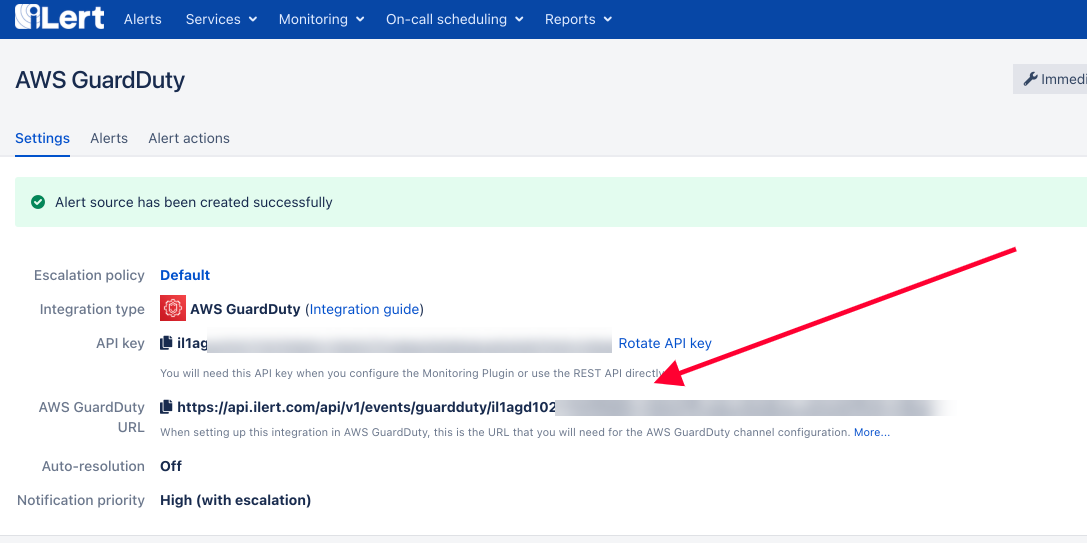Viewport: 1087px width, 543px height.
Task: Click the wrench icon on Immediate button
Action: (x=1030, y=79)
